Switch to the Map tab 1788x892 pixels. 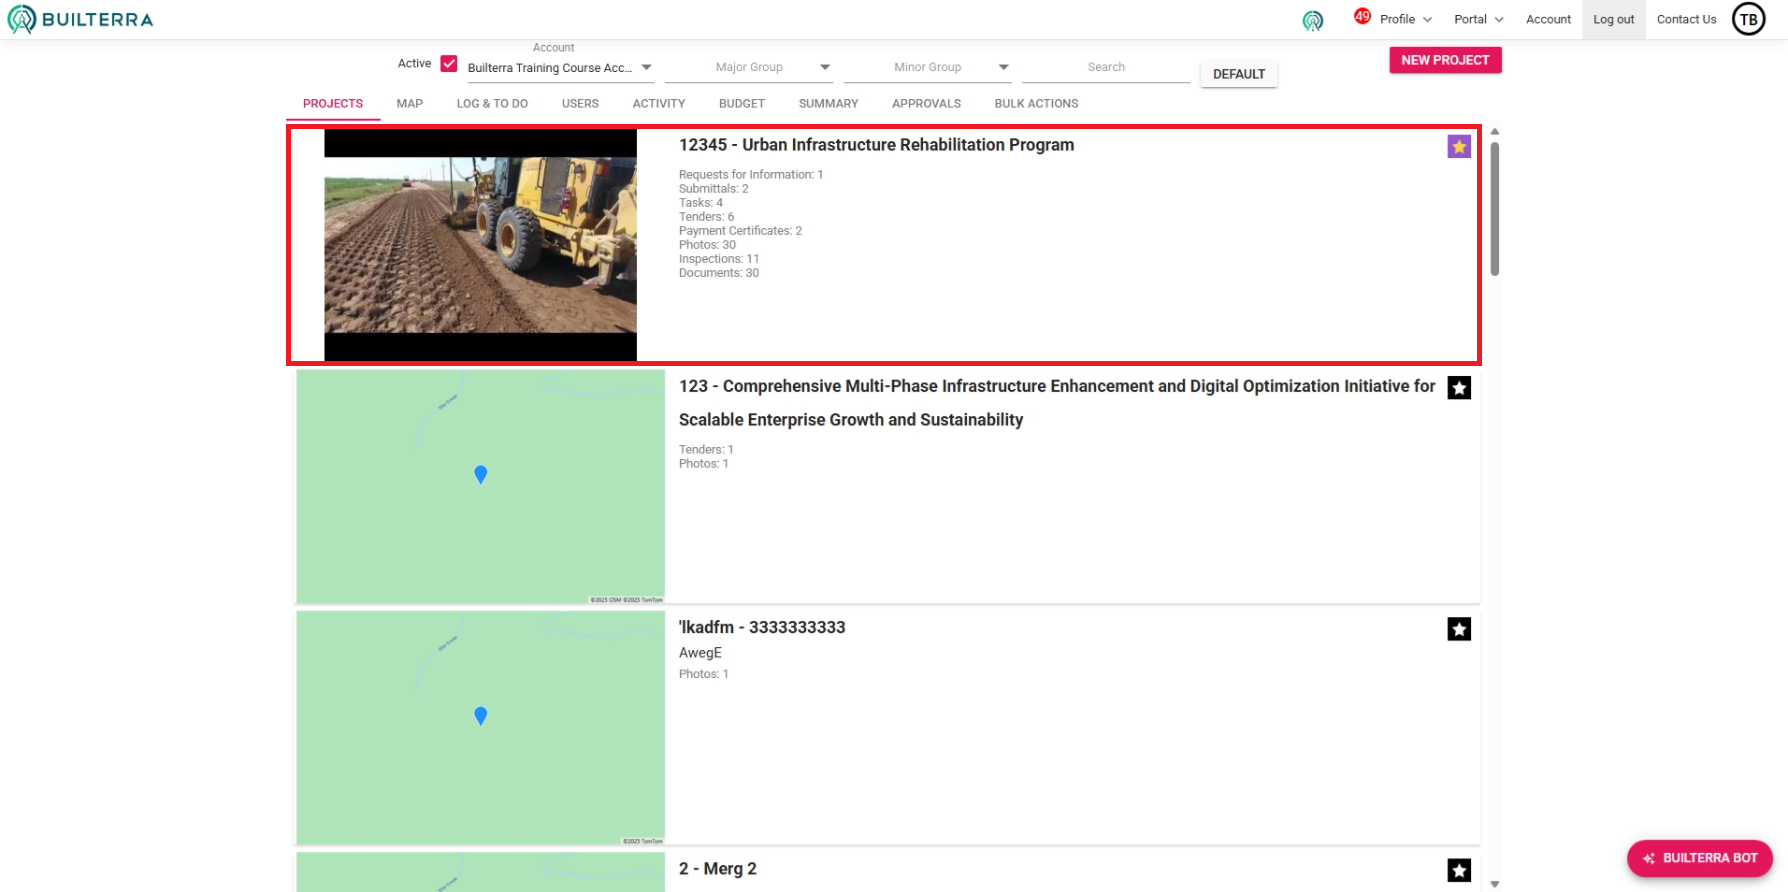point(410,104)
